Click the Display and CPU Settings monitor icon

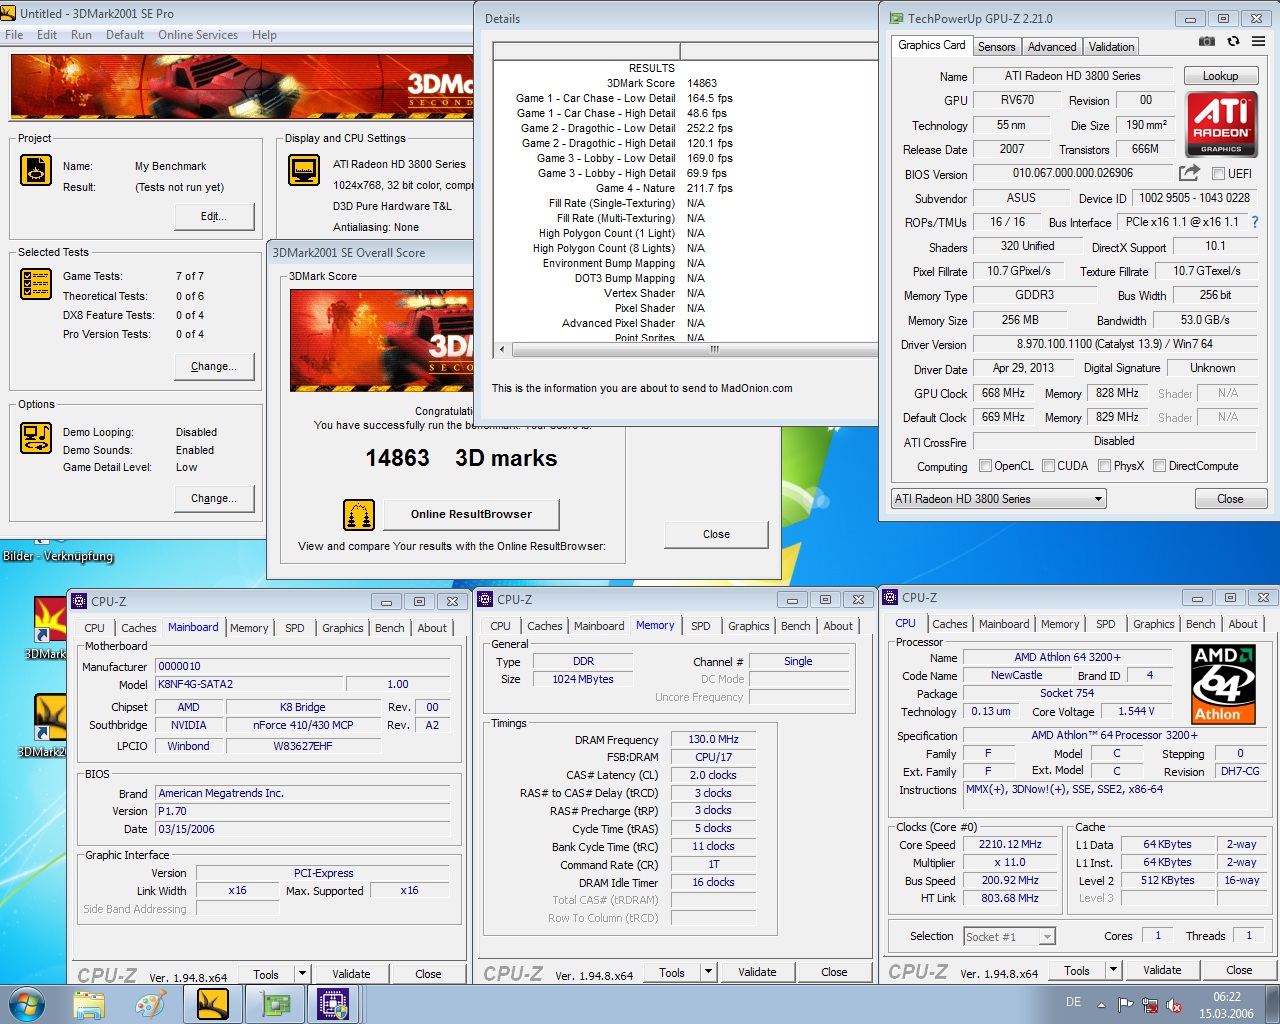click(x=304, y=170)
